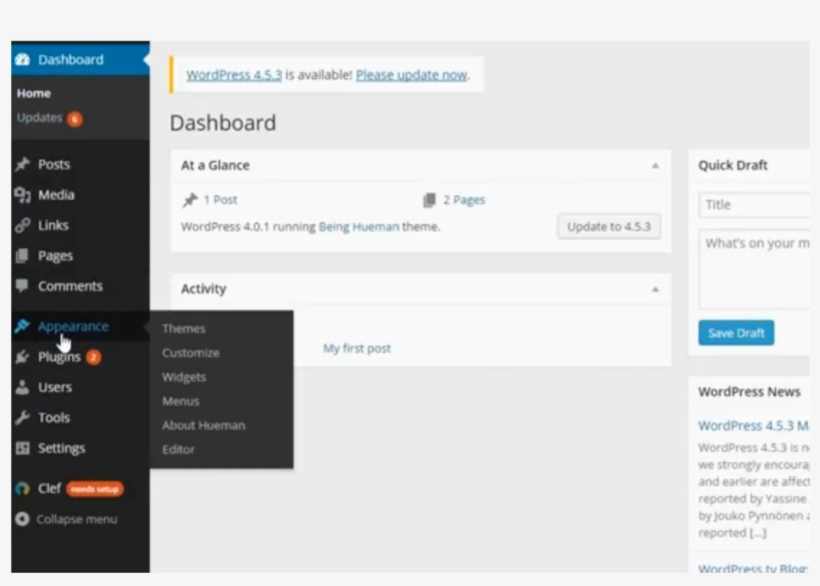Screen dimensions: 820x586
Task: Collapse the Activity panel
Action: (x=655, y=289)
